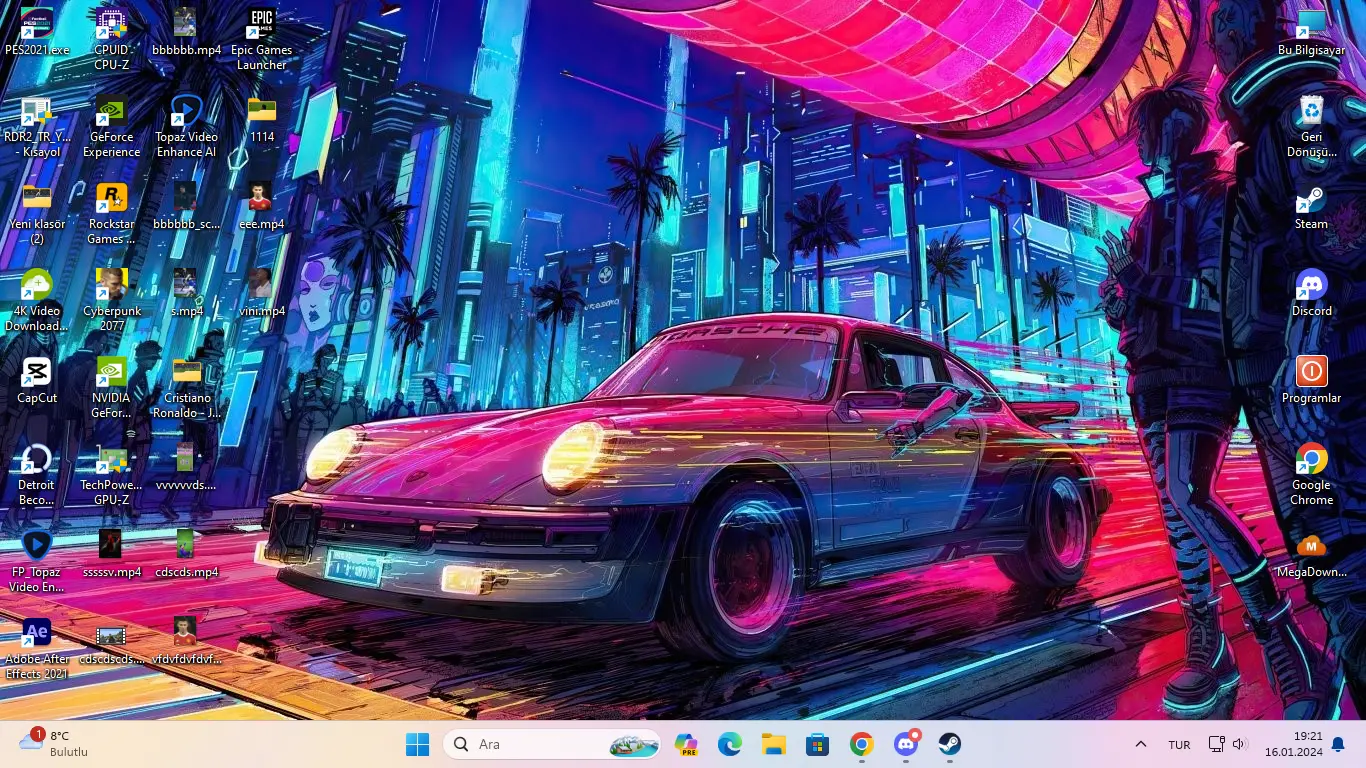Open Adobe After Effects 2021
Viewport: 1366px width, 768px height.
37,648
